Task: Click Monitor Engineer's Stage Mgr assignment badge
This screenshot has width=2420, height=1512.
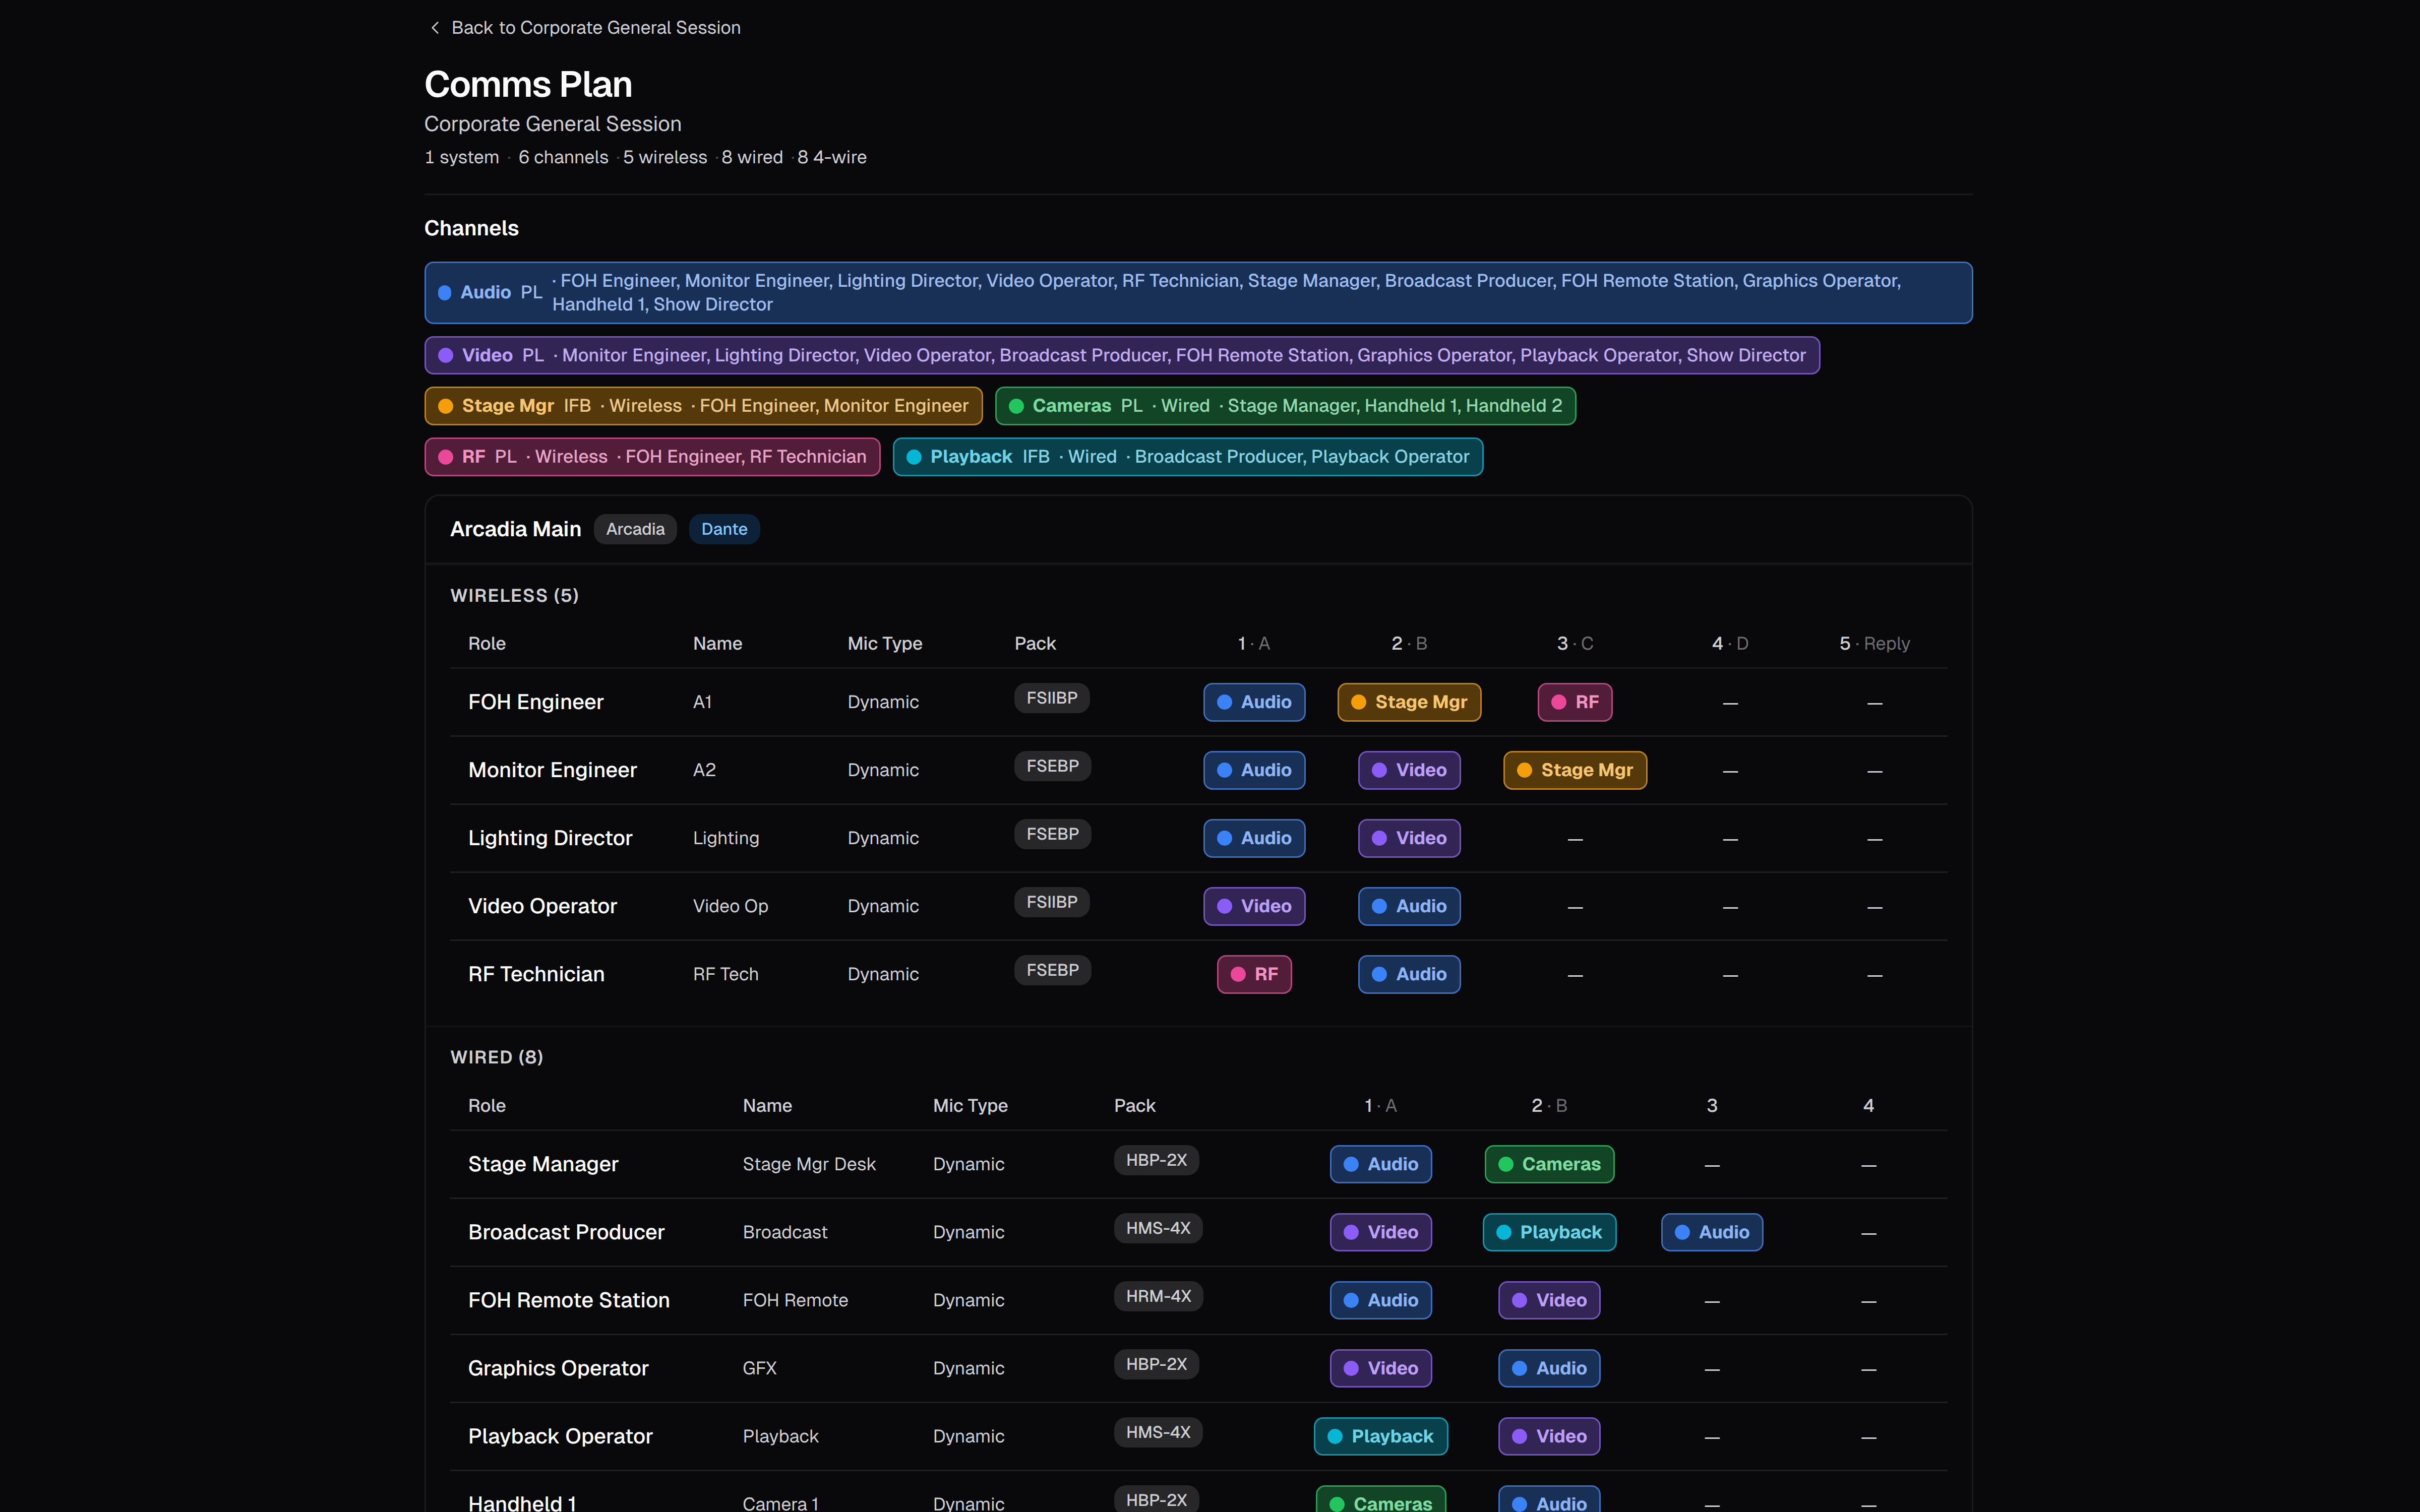Action: [1574, 770]
